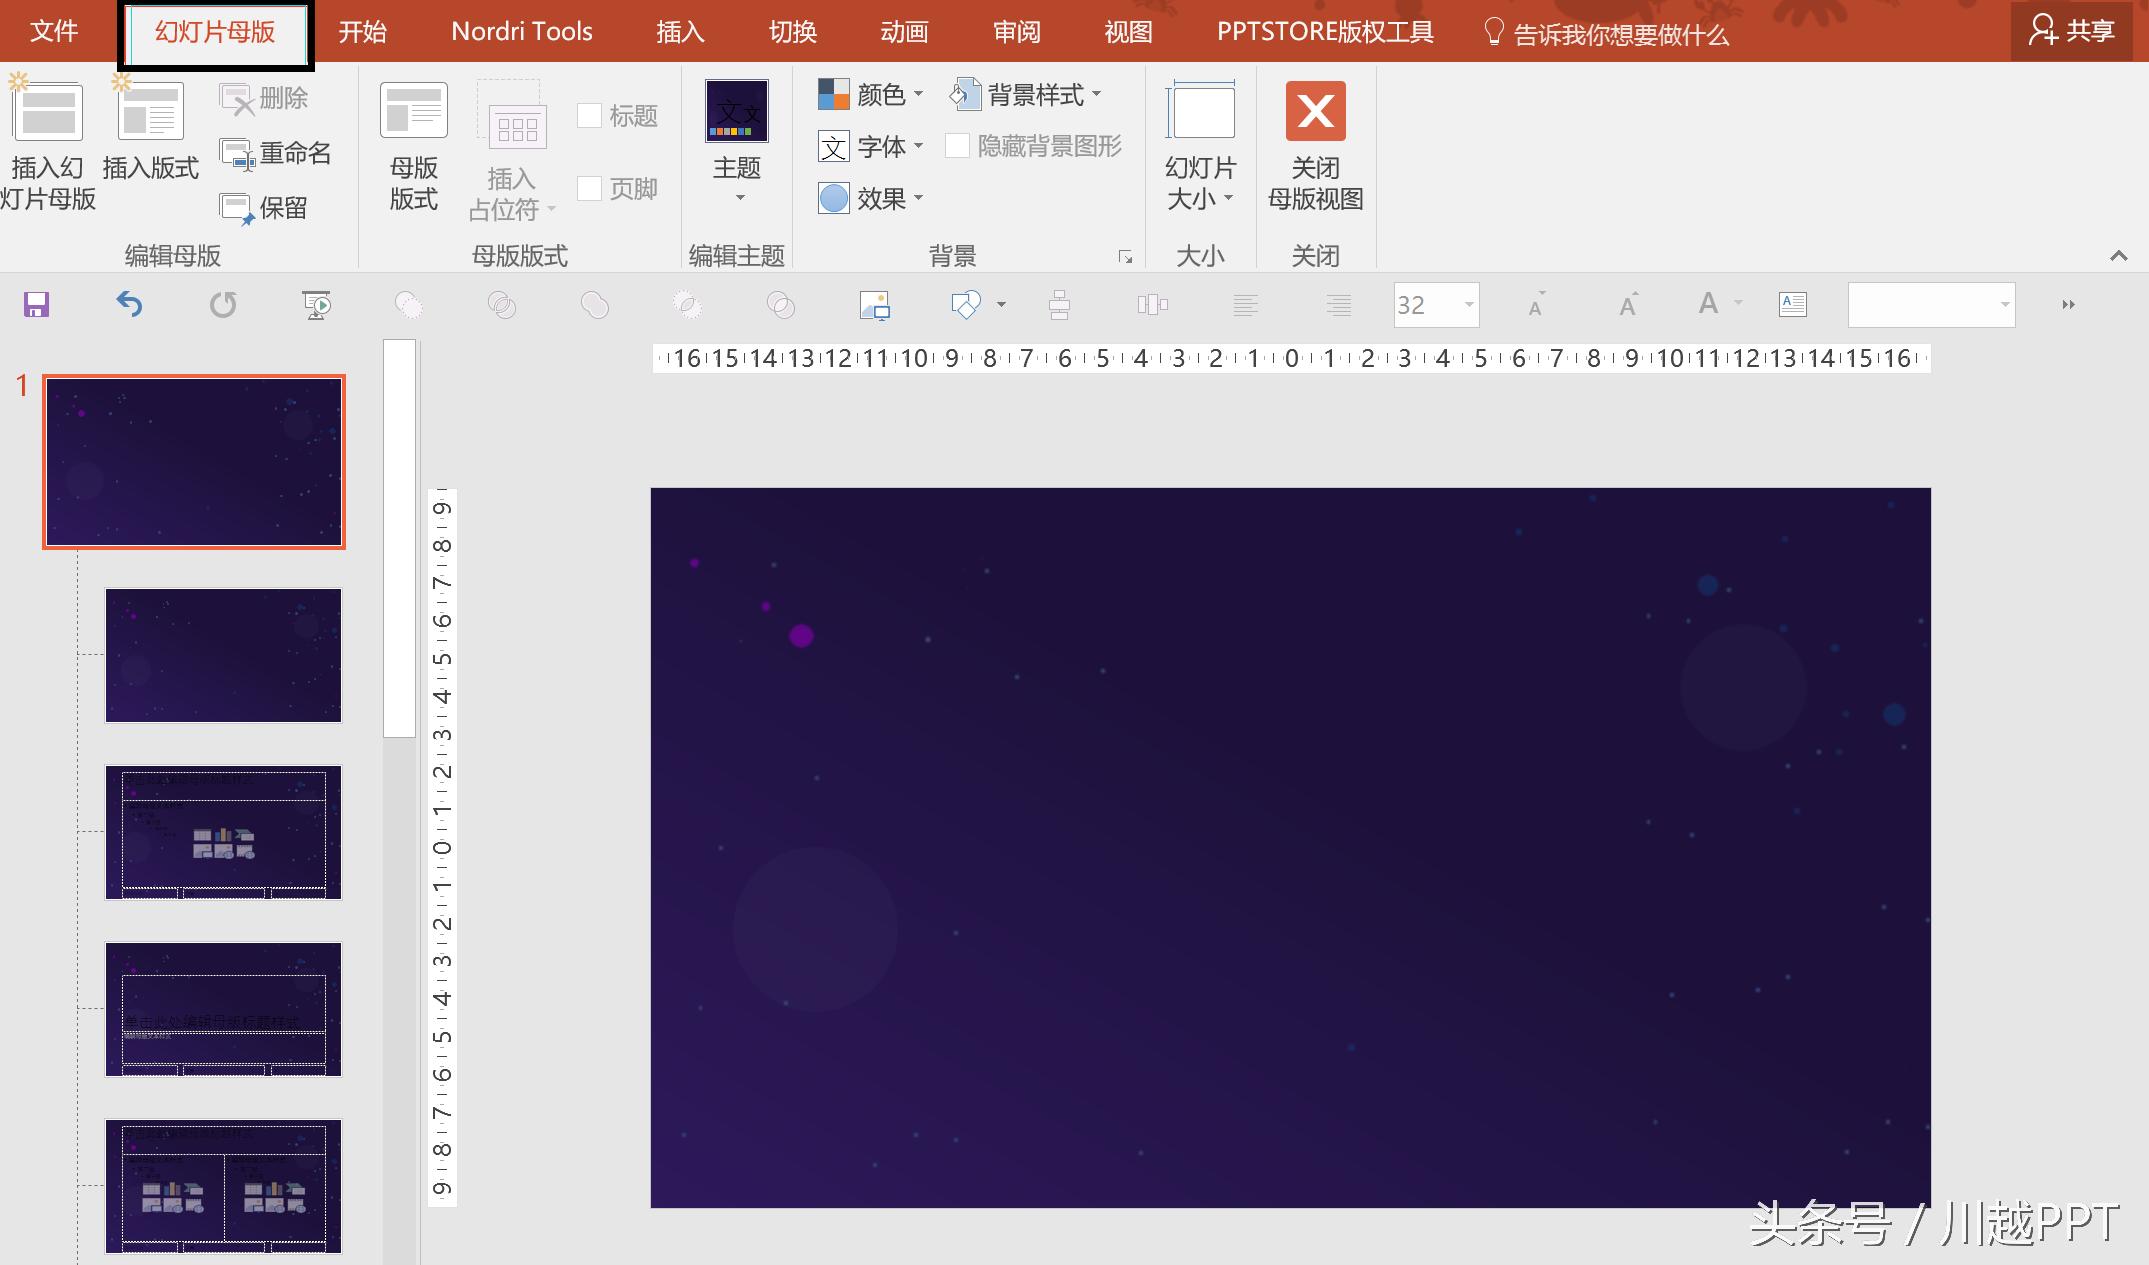
Task: Switch to the 插入 (Insert) ribbon tab
Action: coord(679,31)
